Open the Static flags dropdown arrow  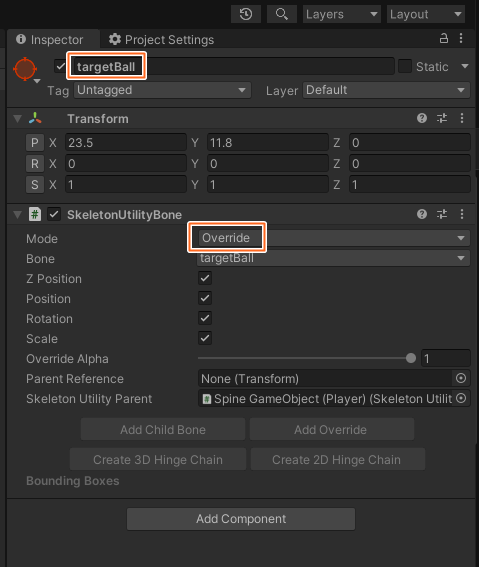click(x=465, y=67)
